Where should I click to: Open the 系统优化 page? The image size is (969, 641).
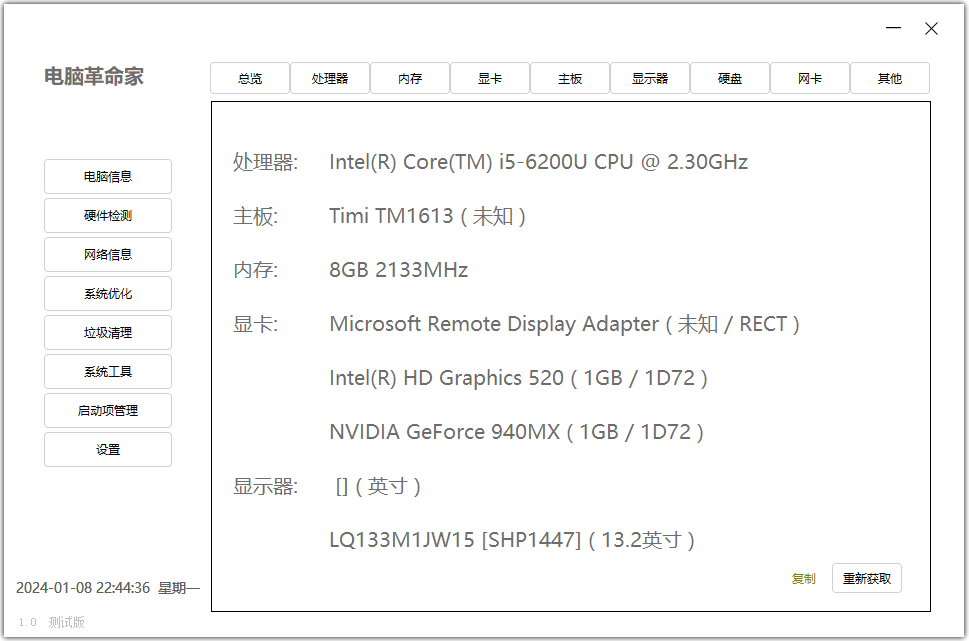click(x=108, y=294)
